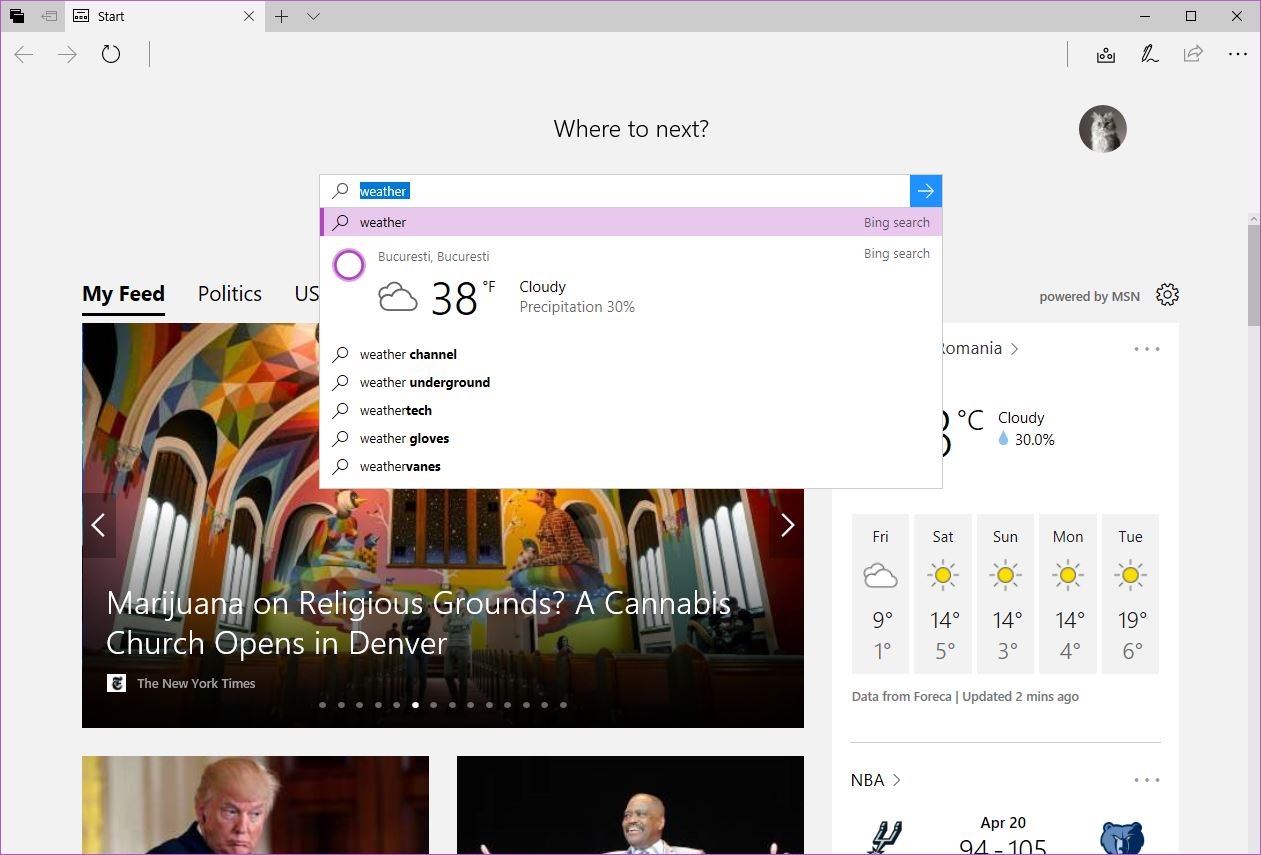
Task: Open a new tab with plus icon
Action: click(x=282, y=16)
